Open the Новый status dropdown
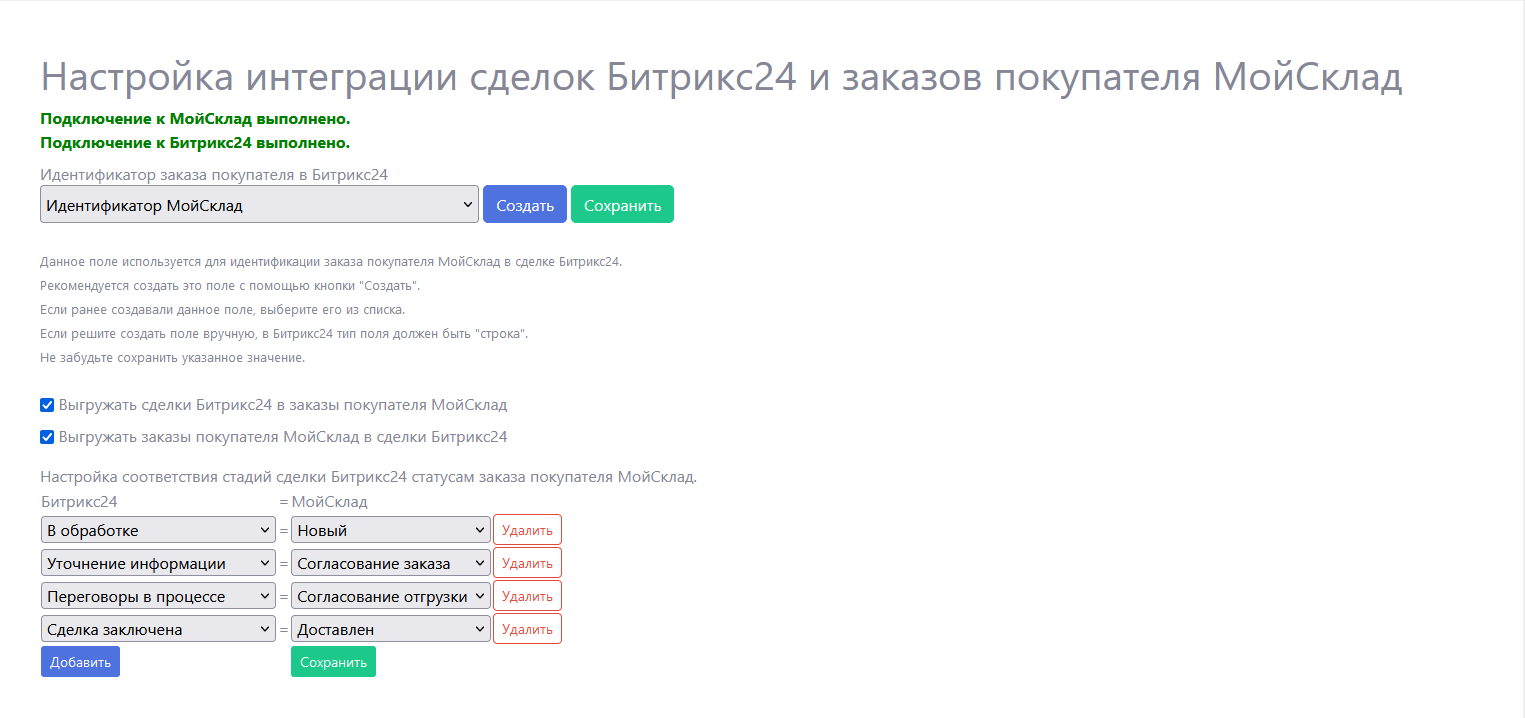Image resolution: width=1525 pixels, height=718 pixels. [x=391, y=530]
